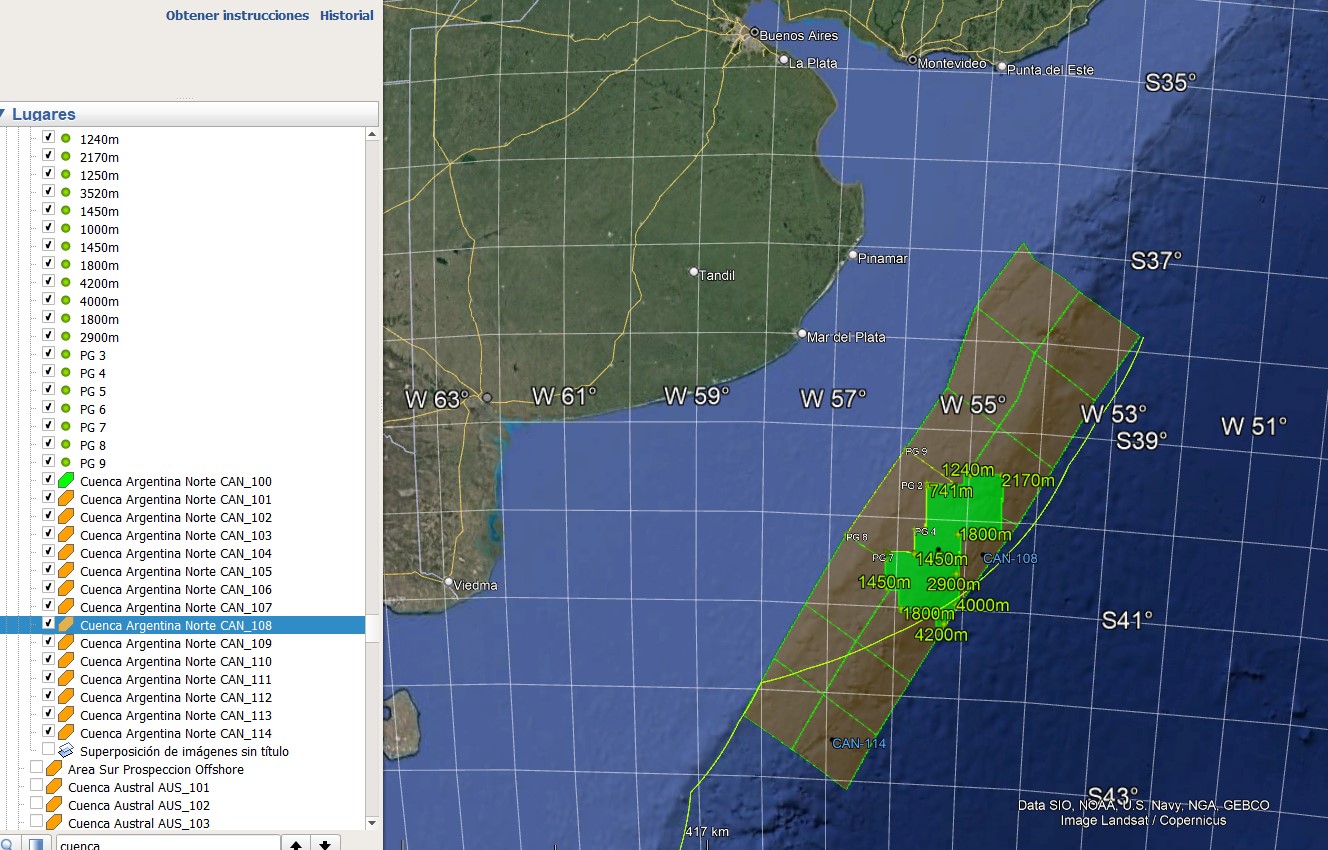The image size is (1328, 850).
Task: Click the orange polygon icon of Cuenca Austral AUS_102
Action: (x=54, y=806)
